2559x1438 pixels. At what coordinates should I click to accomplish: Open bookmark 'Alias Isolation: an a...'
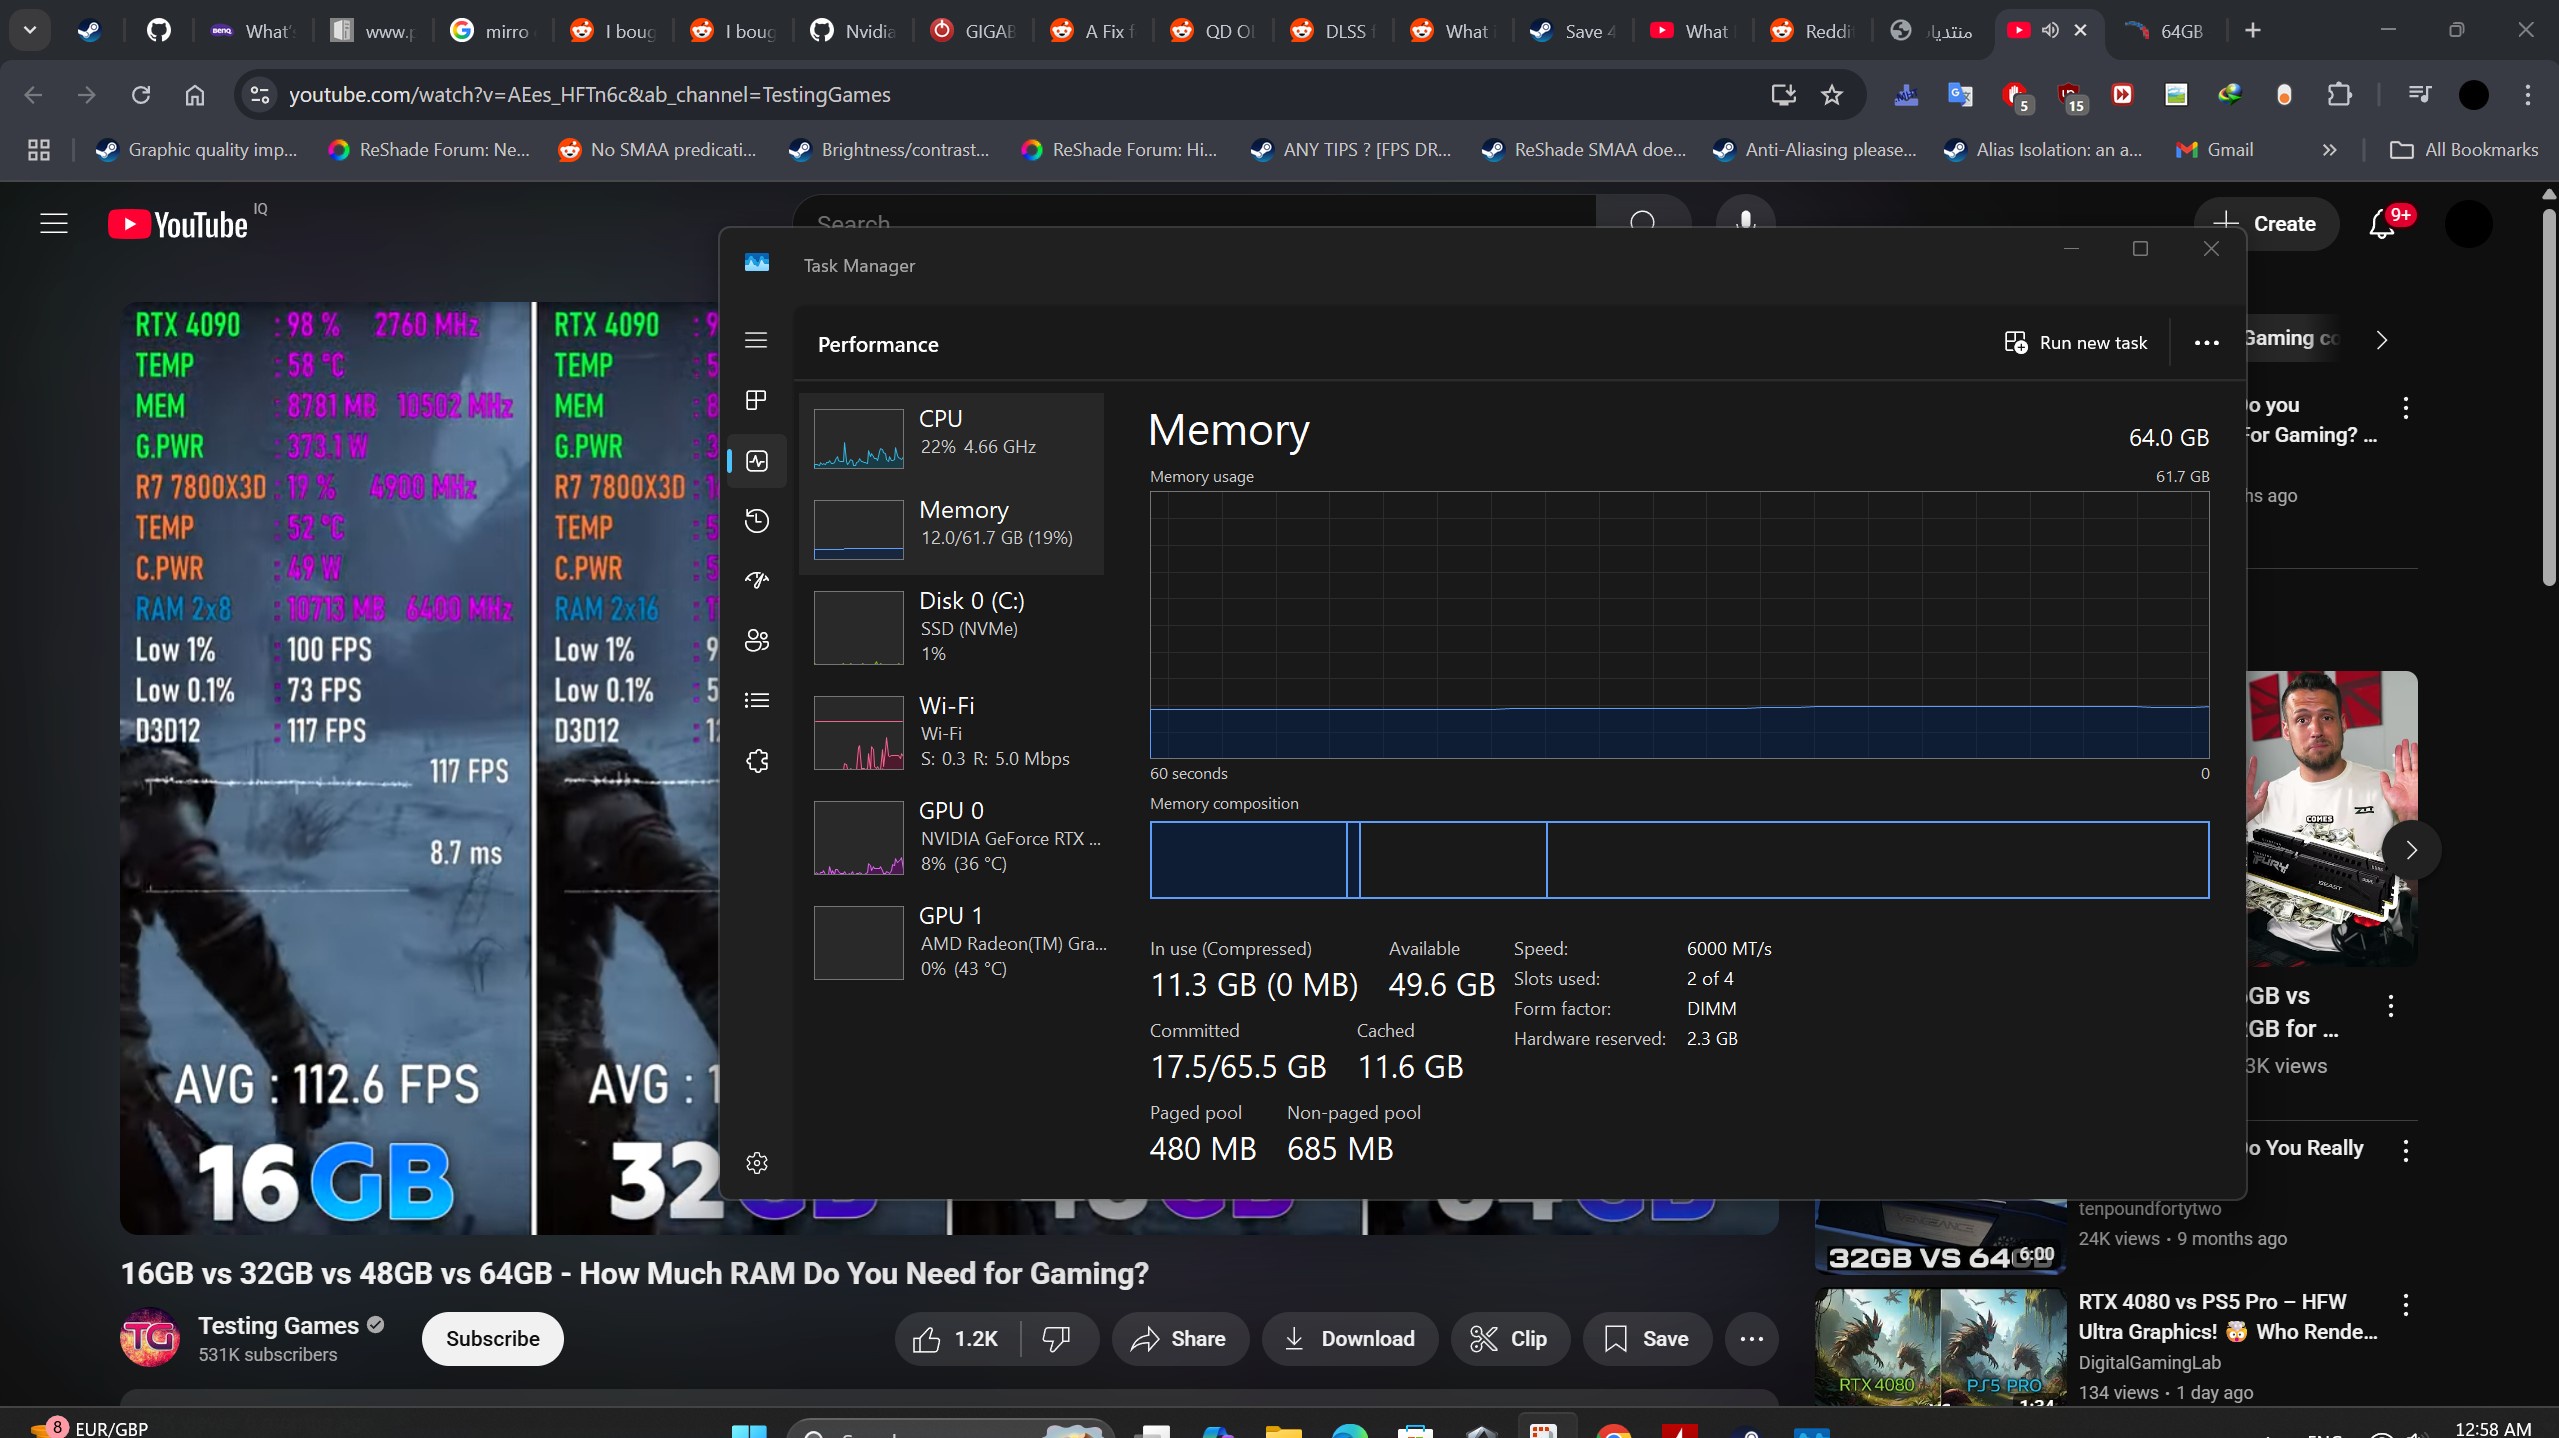[2043, 150]
